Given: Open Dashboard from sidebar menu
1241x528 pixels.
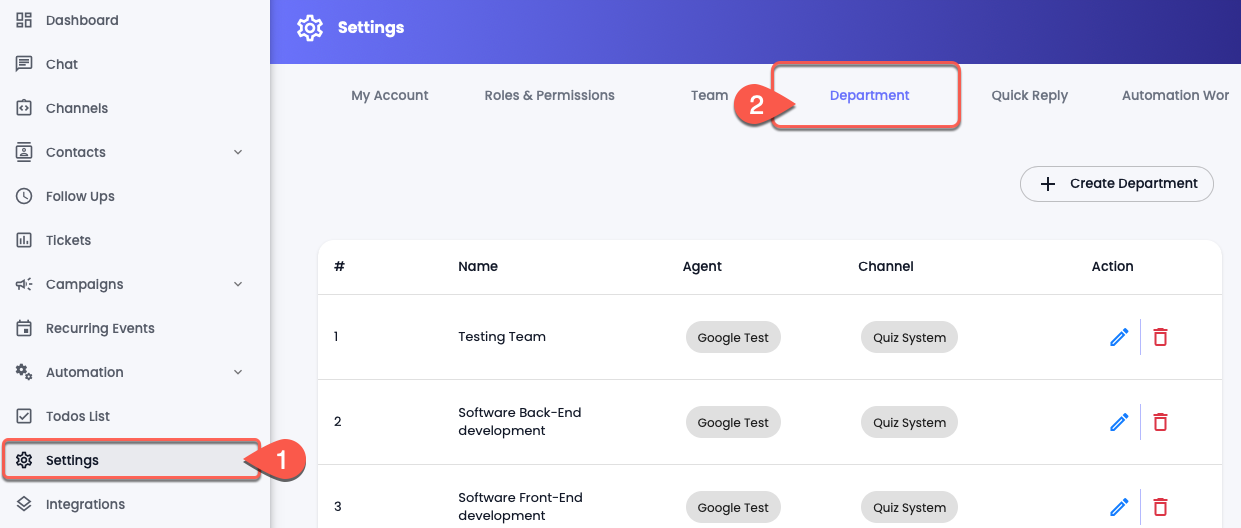Looking at the screenshot, I should pos(82,20).
